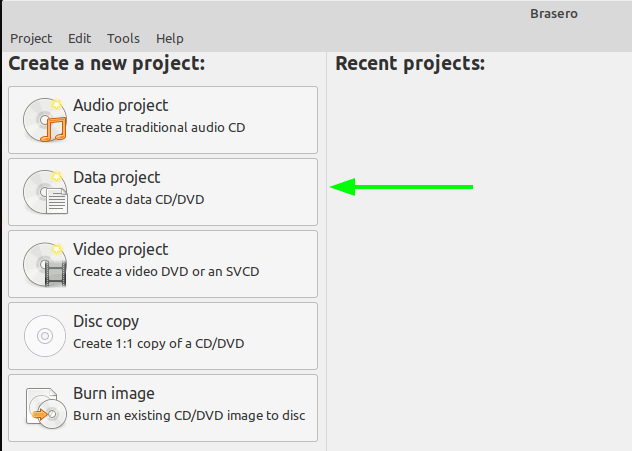Pick the "Burn image" title label

[114, 393]
